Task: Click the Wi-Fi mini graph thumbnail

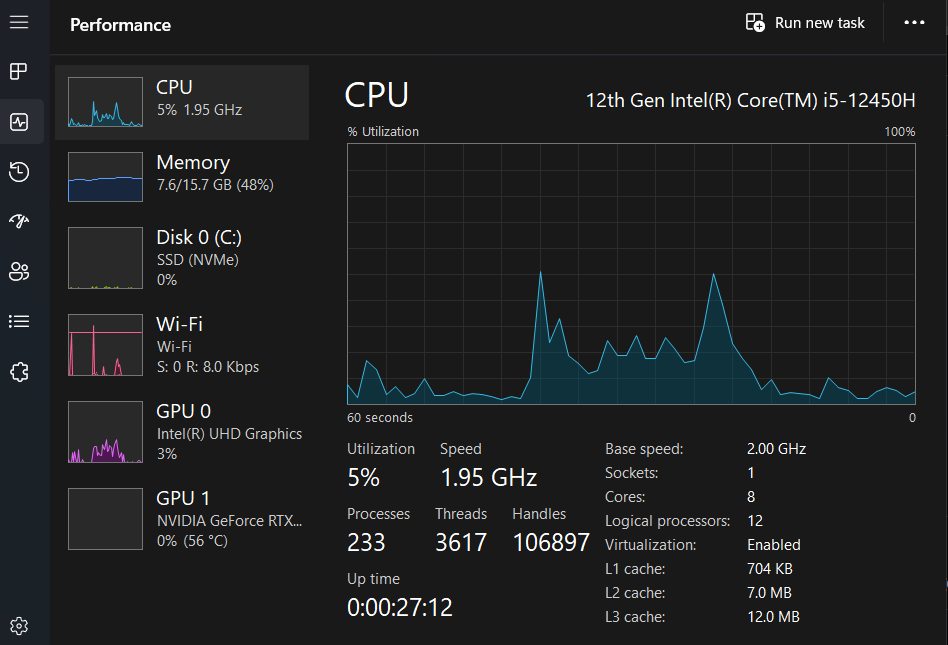Action: click(105, 345)
